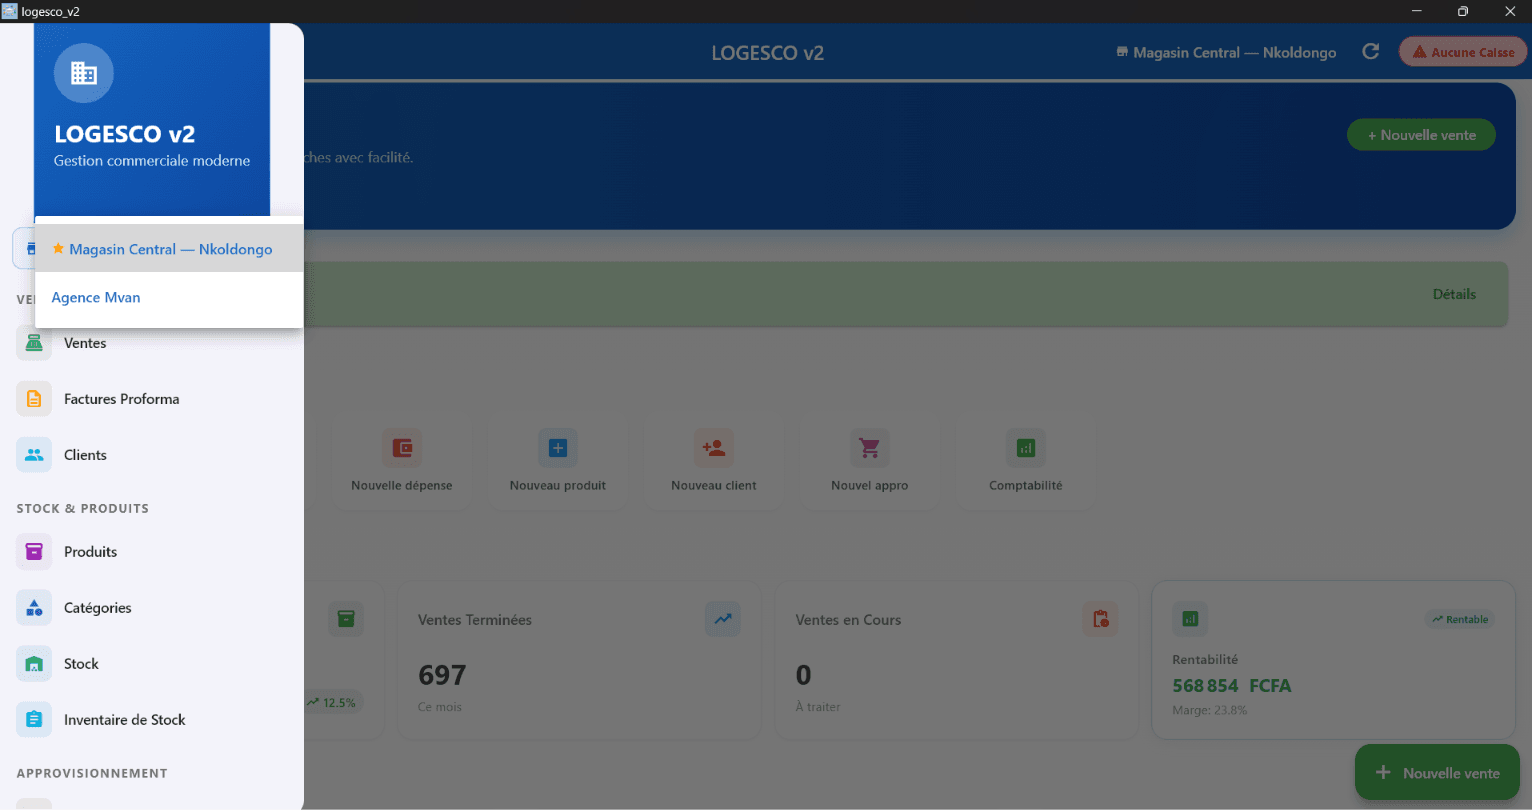1532x810 pixels.
Task: Click the Produits box icon
Action: [34, 552]
